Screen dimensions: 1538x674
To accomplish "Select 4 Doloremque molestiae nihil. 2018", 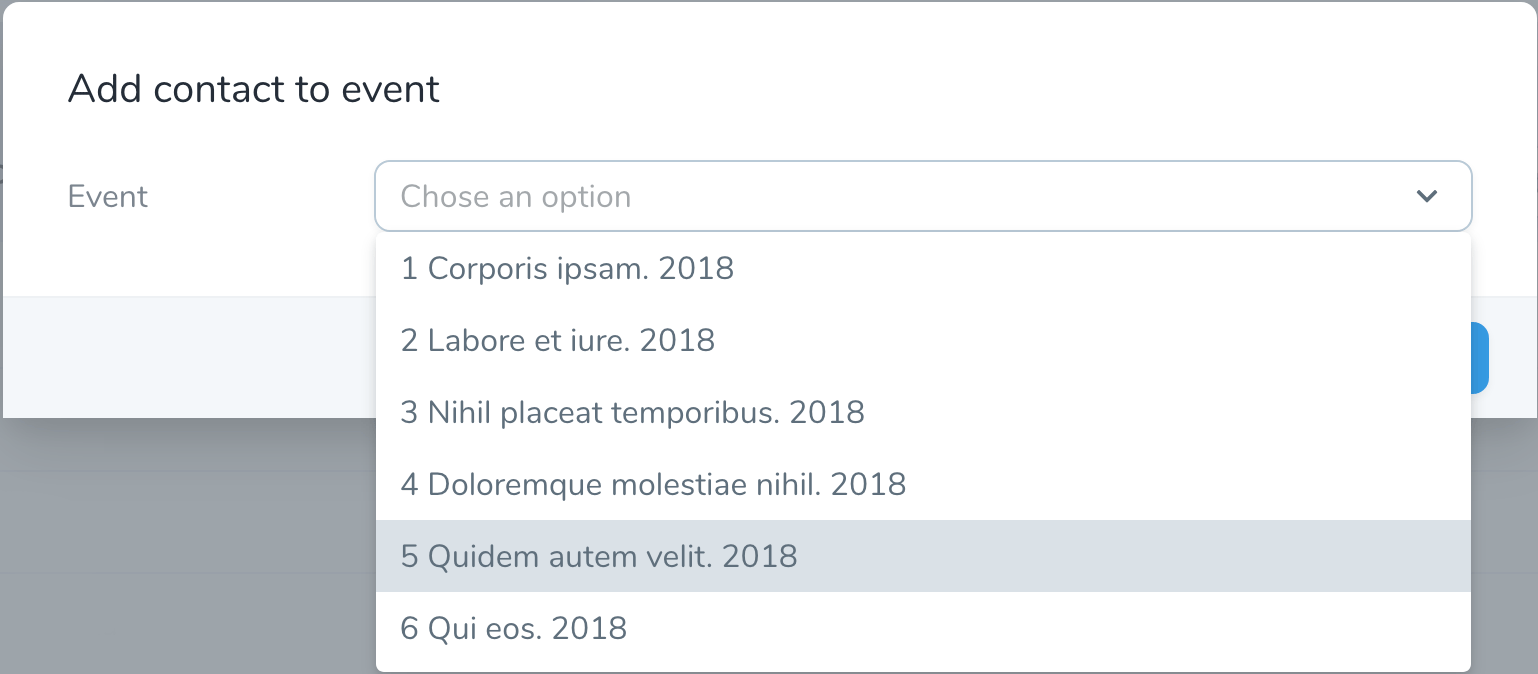I will tap(923, 484).
